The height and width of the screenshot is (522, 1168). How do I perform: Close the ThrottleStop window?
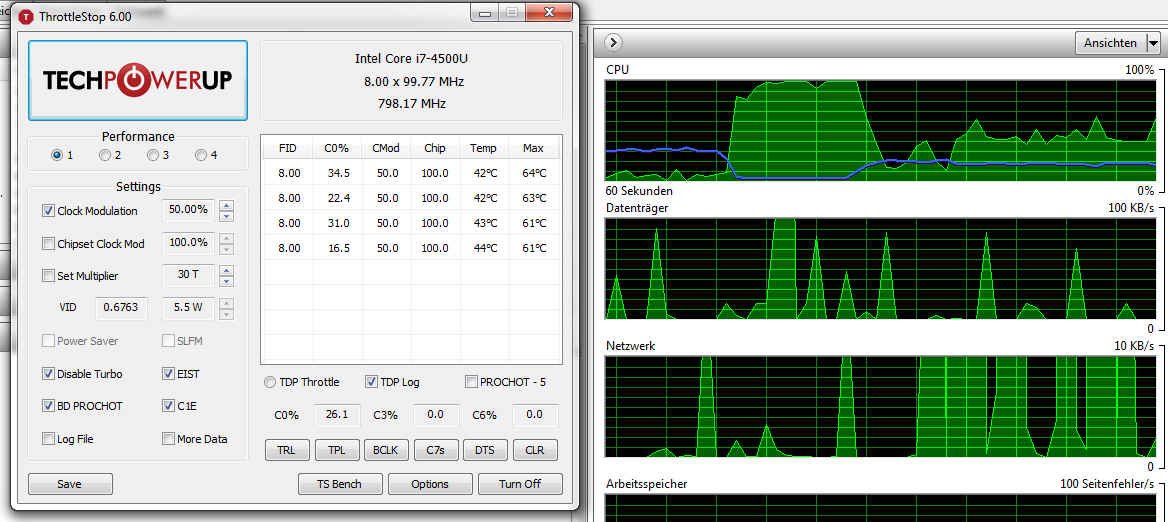[549, 12]
